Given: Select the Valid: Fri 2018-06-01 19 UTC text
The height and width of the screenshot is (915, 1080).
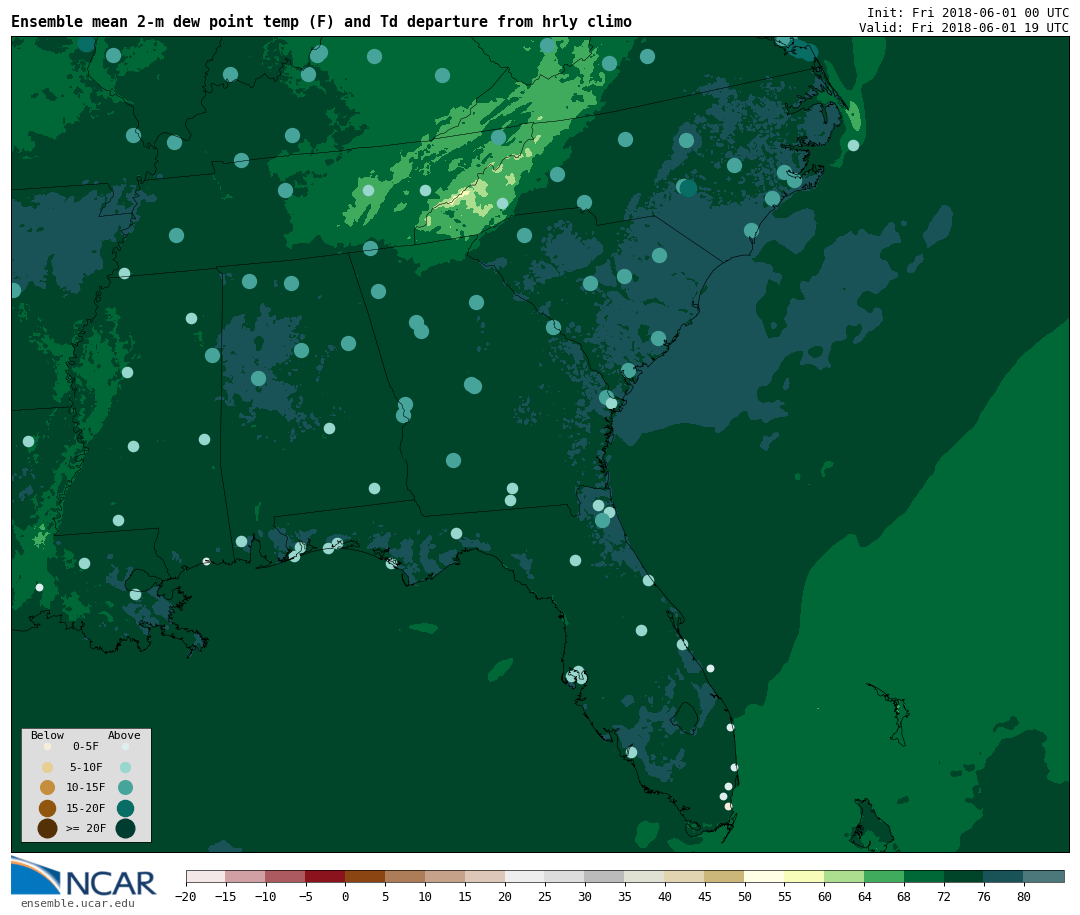Looking at the screenshot, I should (x=964, y=28).
